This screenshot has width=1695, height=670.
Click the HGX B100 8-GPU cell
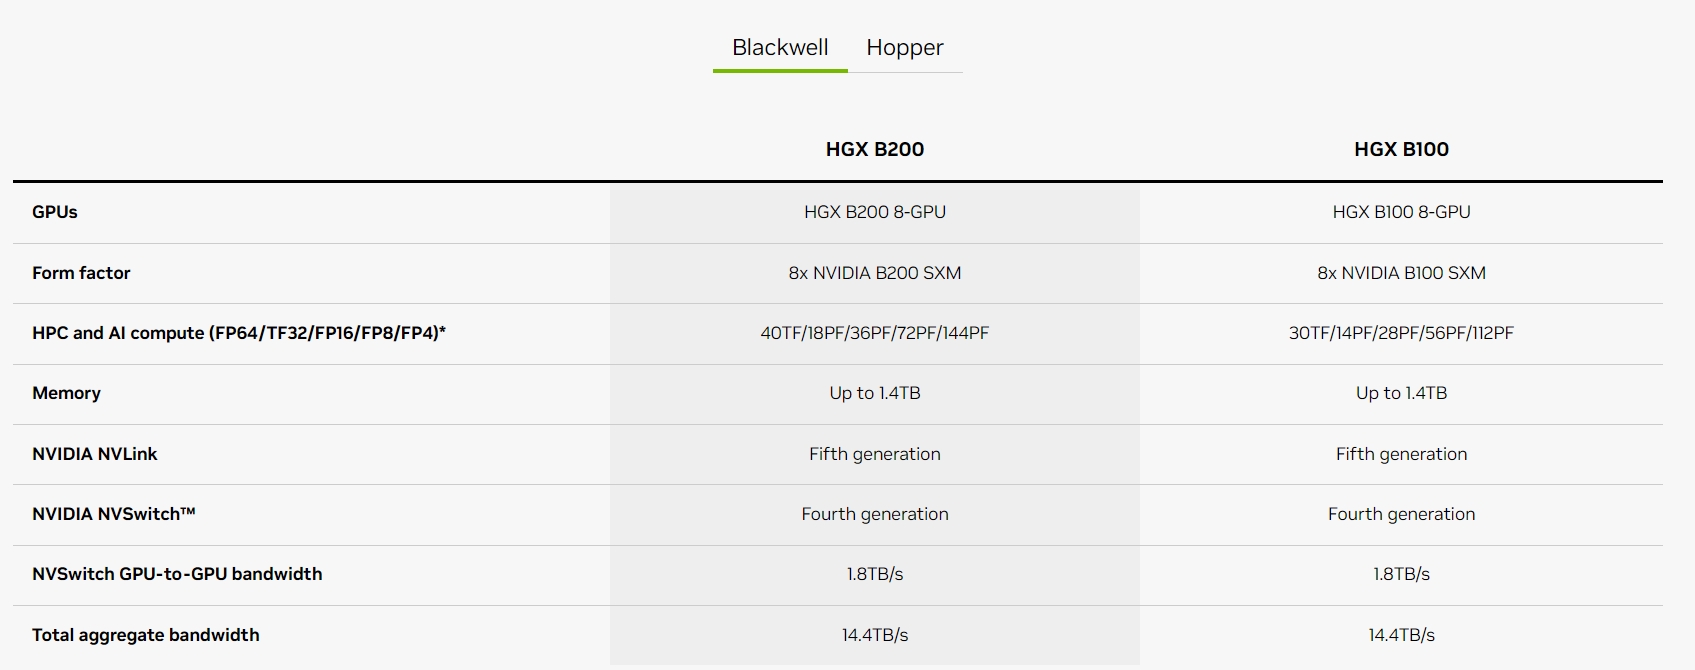(1400, 212)
